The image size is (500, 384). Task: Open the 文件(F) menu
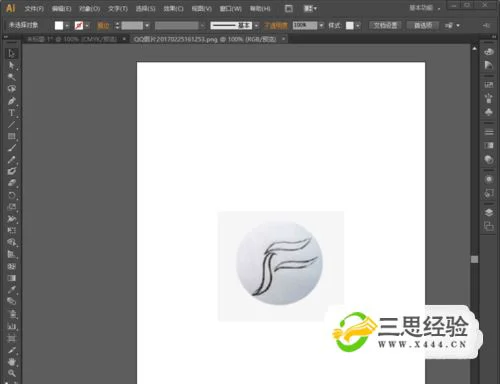[x=34, y=8]
